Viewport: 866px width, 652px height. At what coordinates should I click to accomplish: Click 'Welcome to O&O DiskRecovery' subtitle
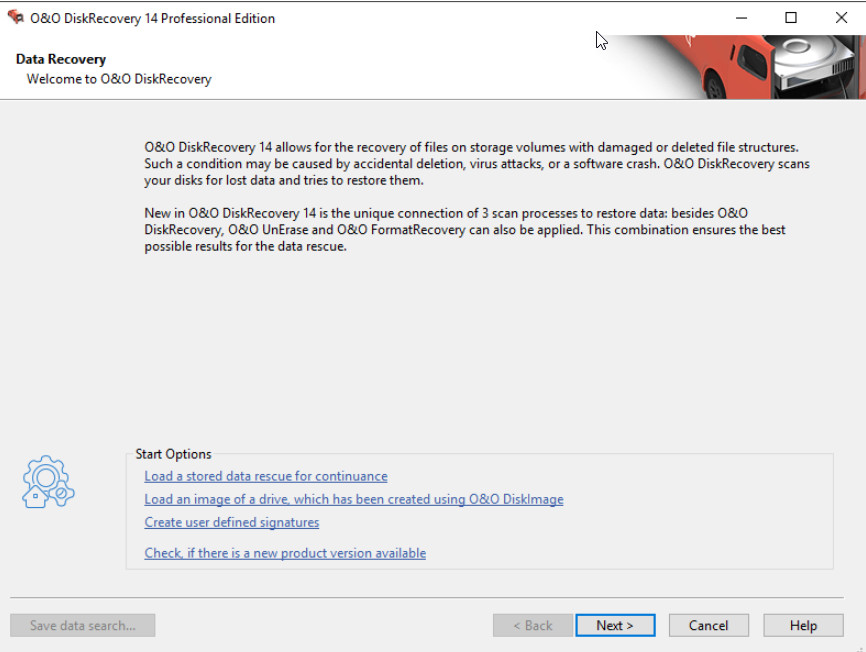[x=119, y=79]
